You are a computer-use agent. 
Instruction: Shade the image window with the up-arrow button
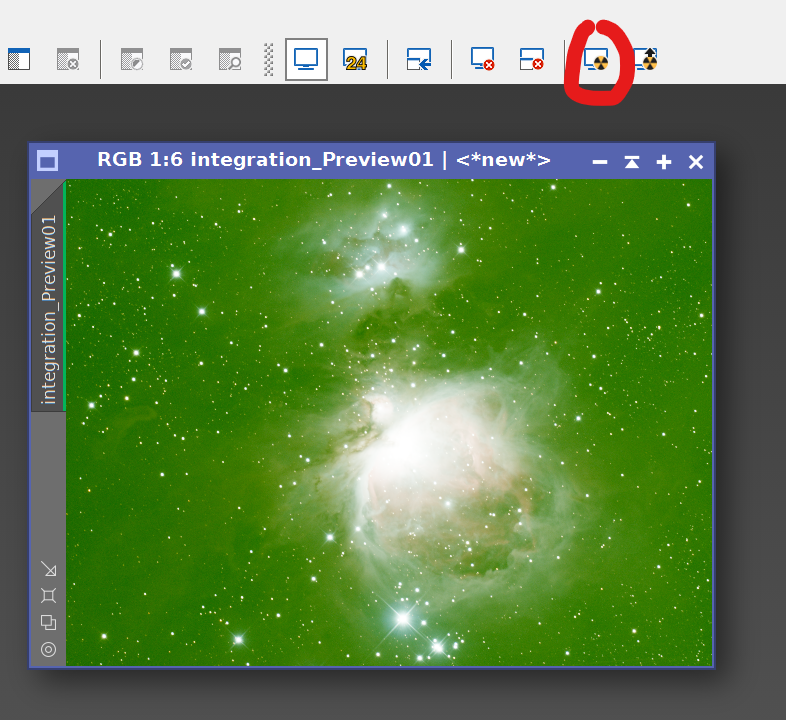[x=631, y=162]
